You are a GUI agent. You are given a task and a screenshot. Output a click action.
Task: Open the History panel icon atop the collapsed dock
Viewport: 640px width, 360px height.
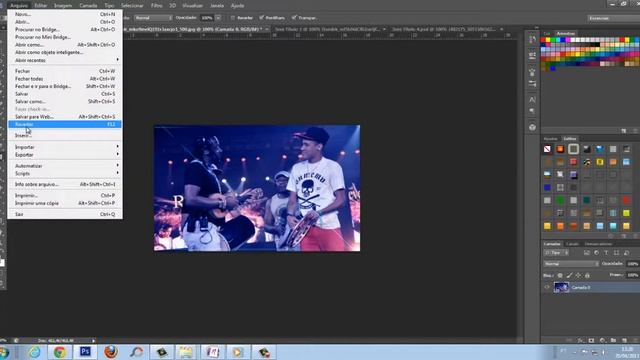[532, 40]
